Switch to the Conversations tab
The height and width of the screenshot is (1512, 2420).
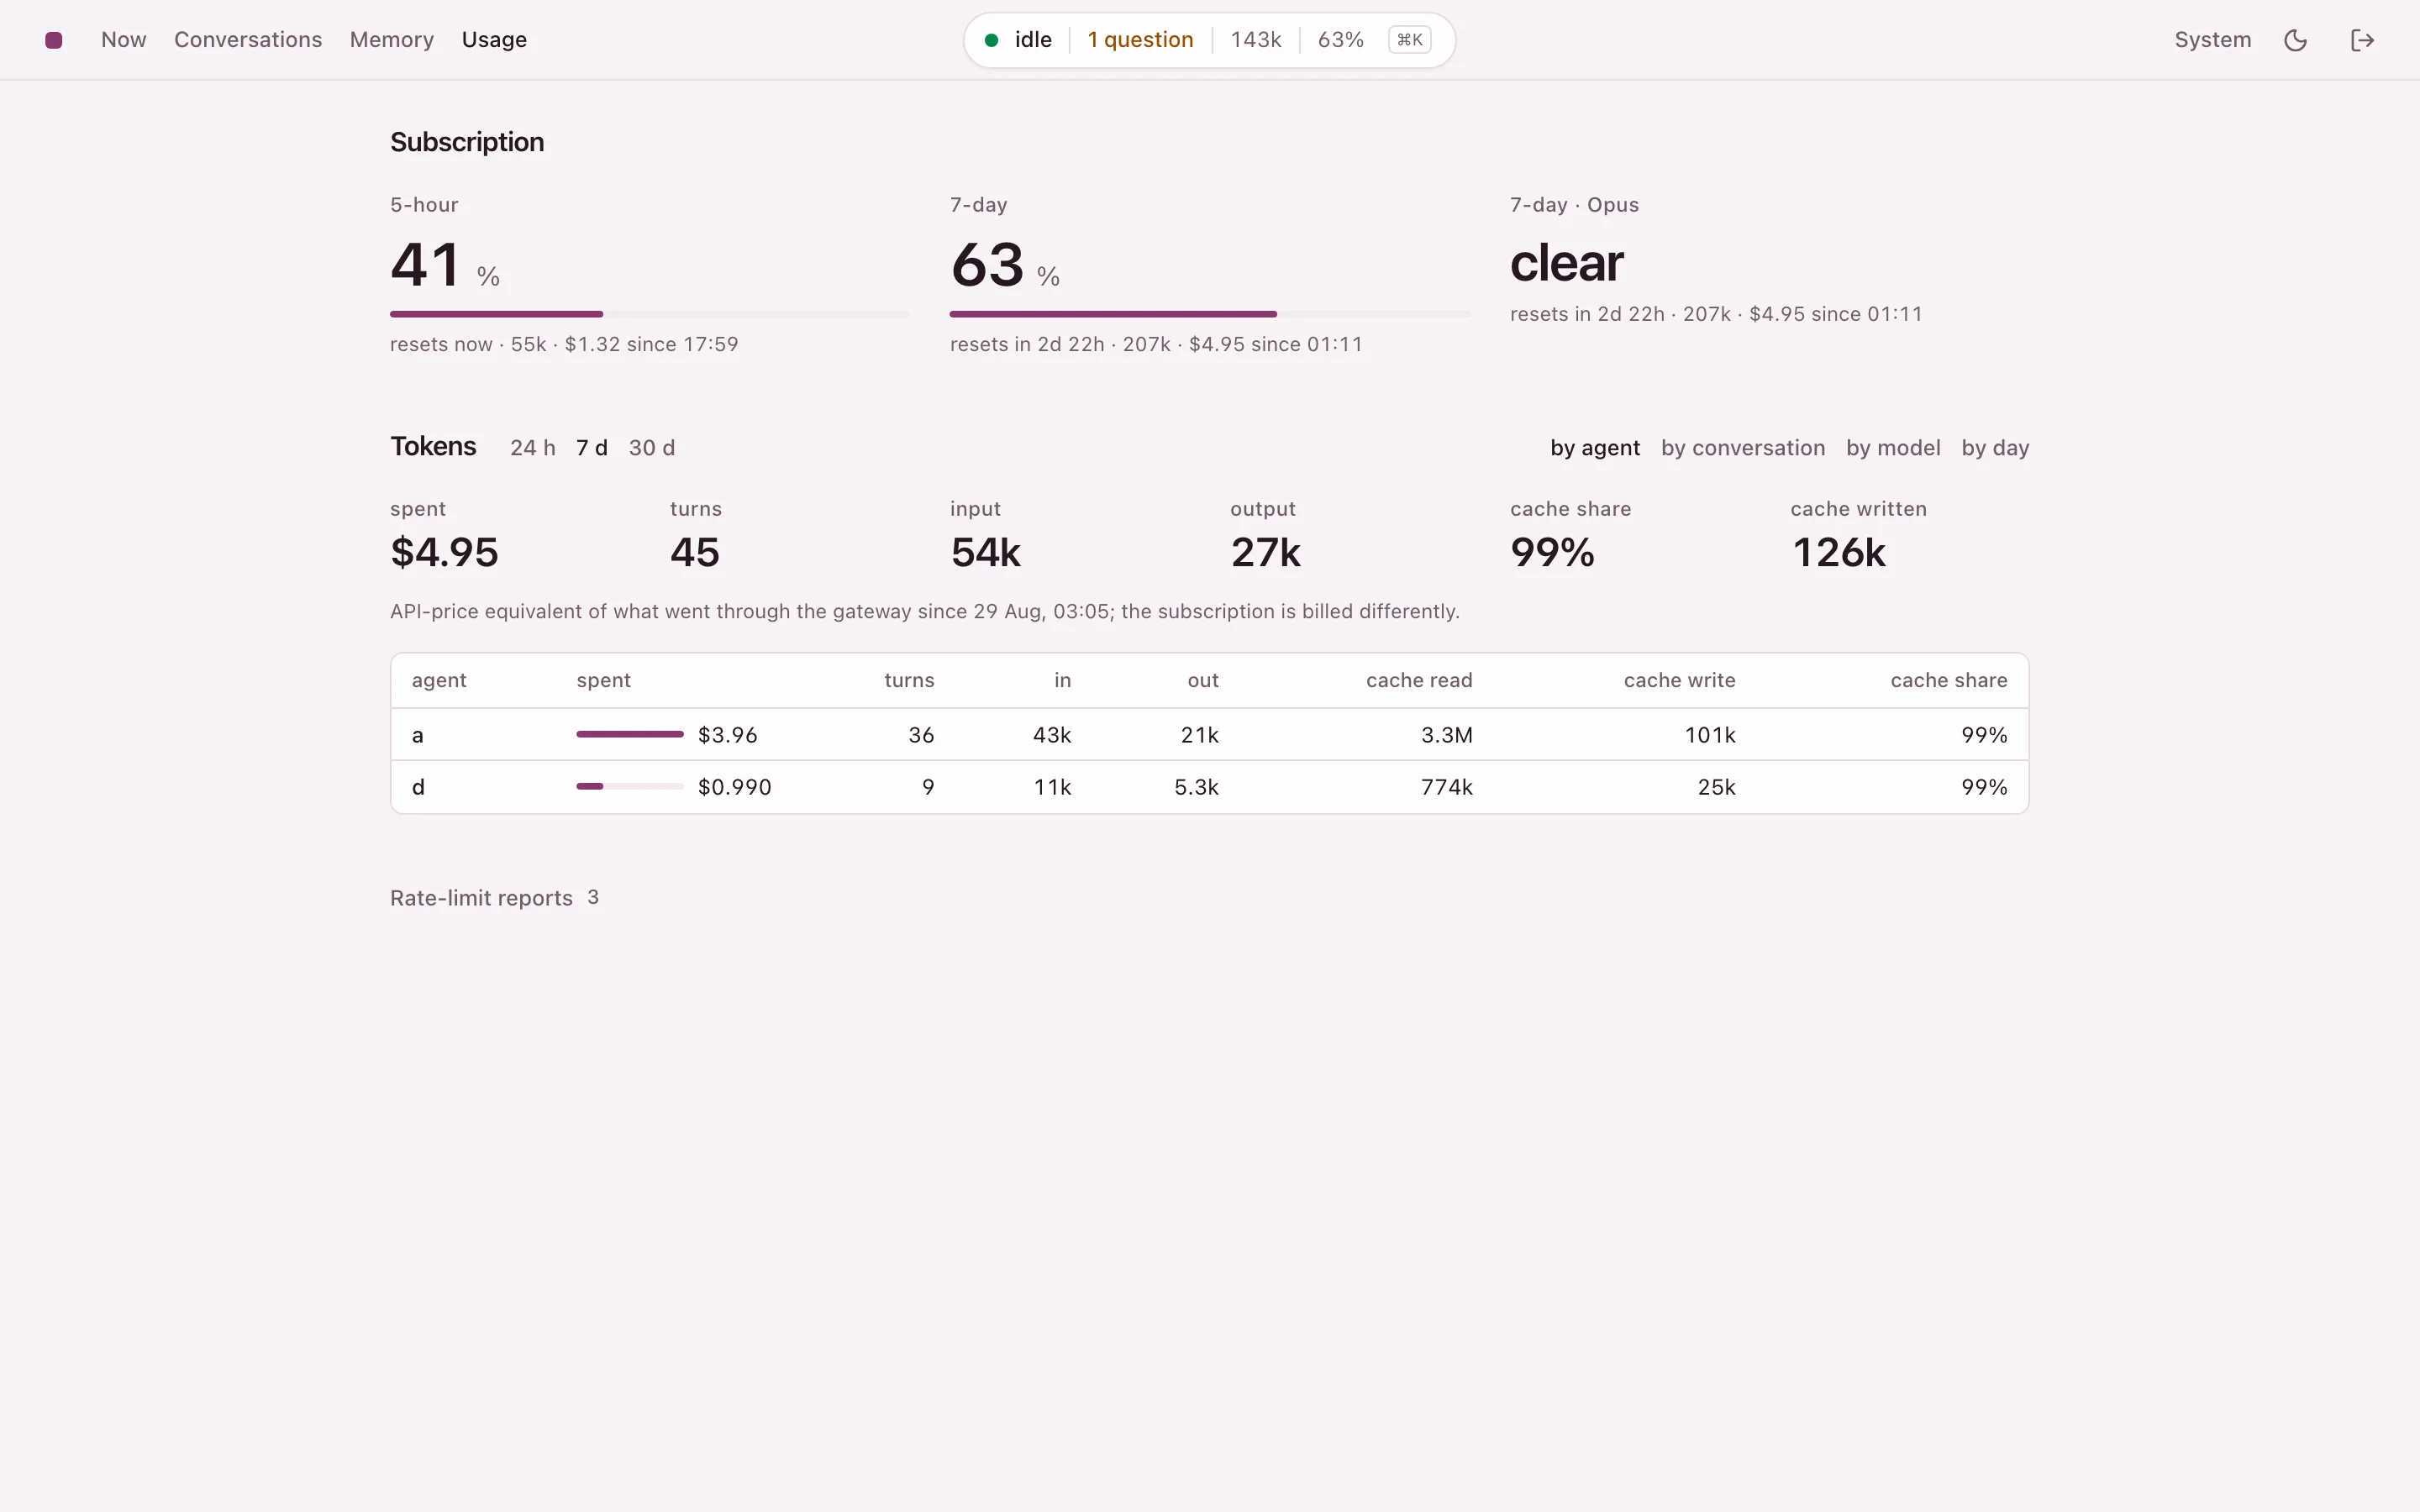coord(248,40)
